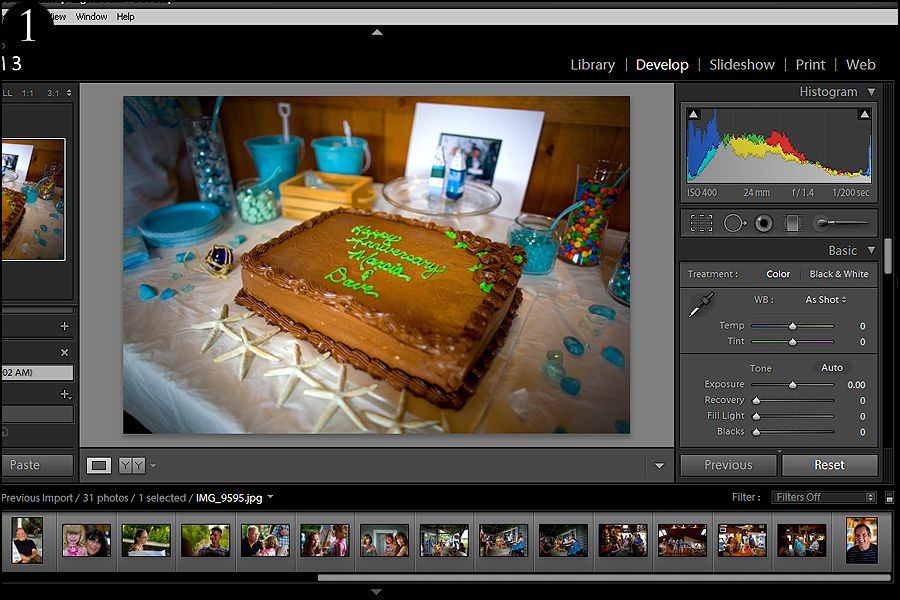Select the Red Eye Correction tool
This screenshot has height=600, width=900.
(x=763, y=223)
